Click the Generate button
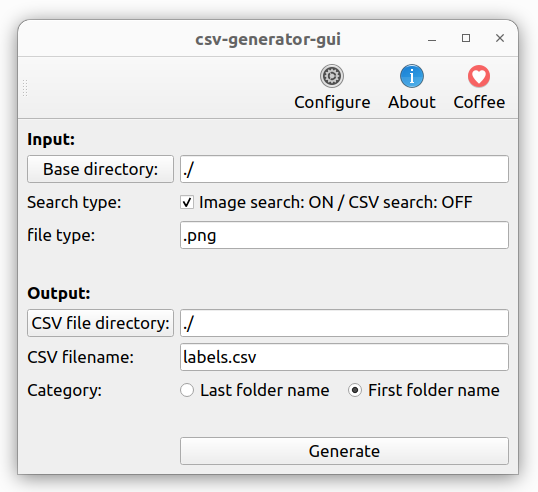The height and width of the screenshot is (492, 538). point(344,451)
